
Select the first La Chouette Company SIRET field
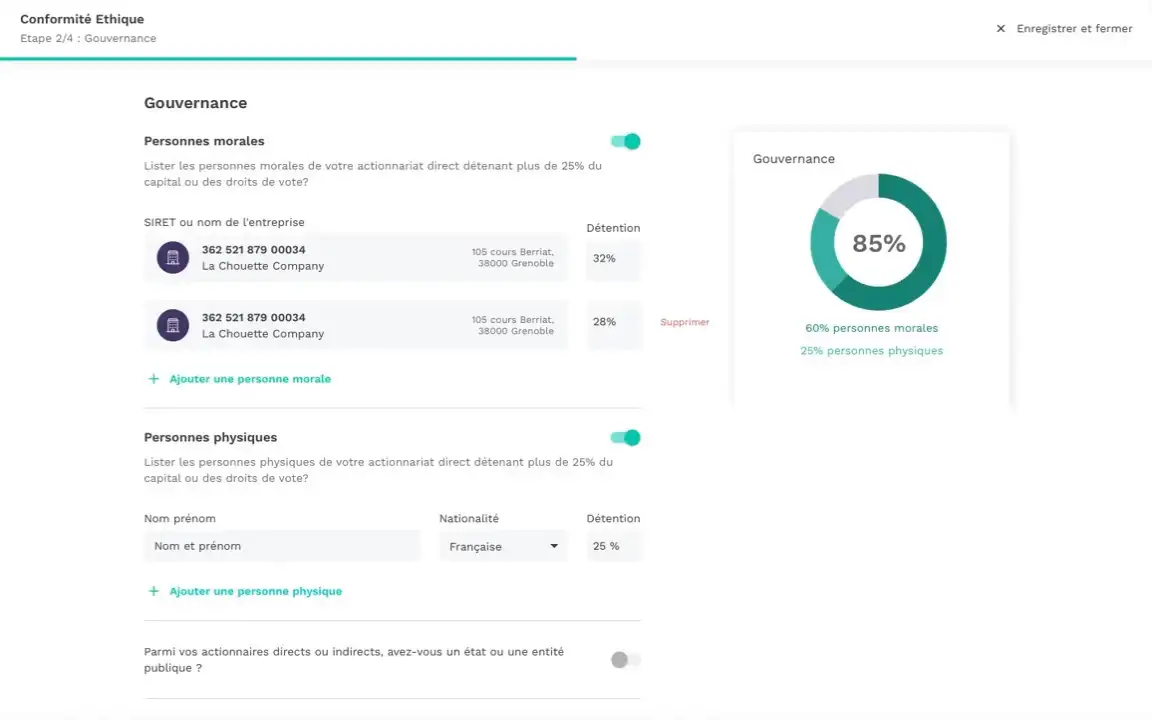[x=356, y=258]
